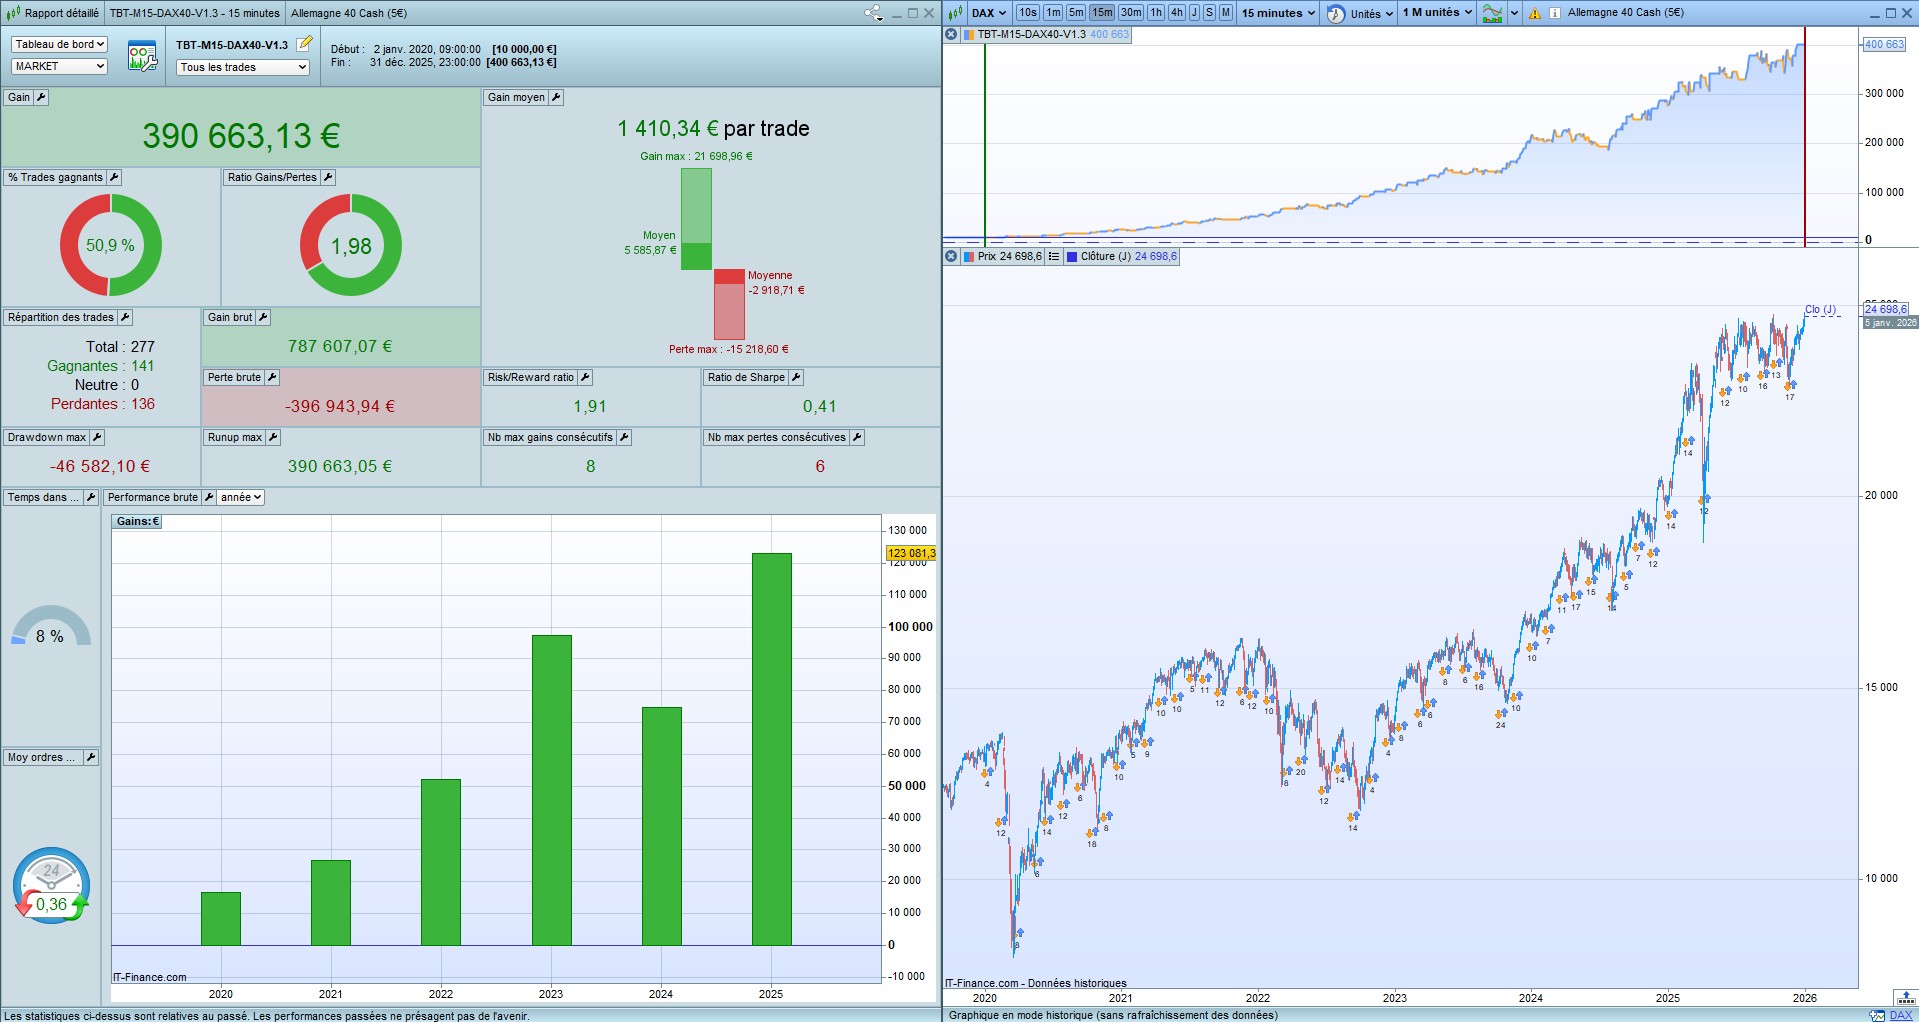Click the report settings wrench icon
Viewport: 1919px width, 1022px height.
[x=142, y=56]
